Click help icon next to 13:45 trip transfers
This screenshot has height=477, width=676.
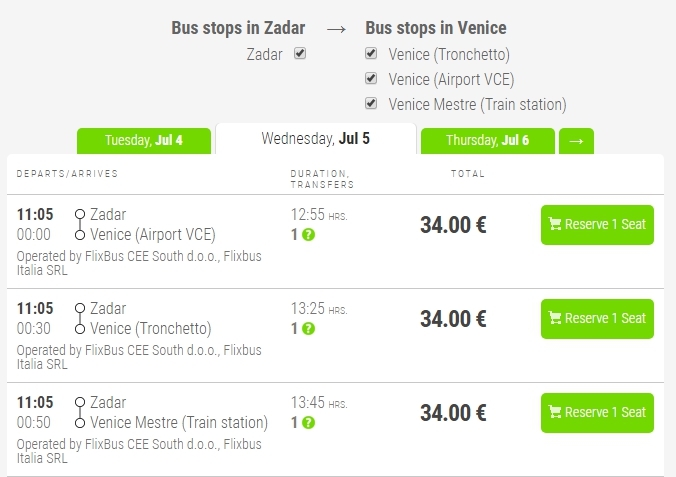pos(308,422)
